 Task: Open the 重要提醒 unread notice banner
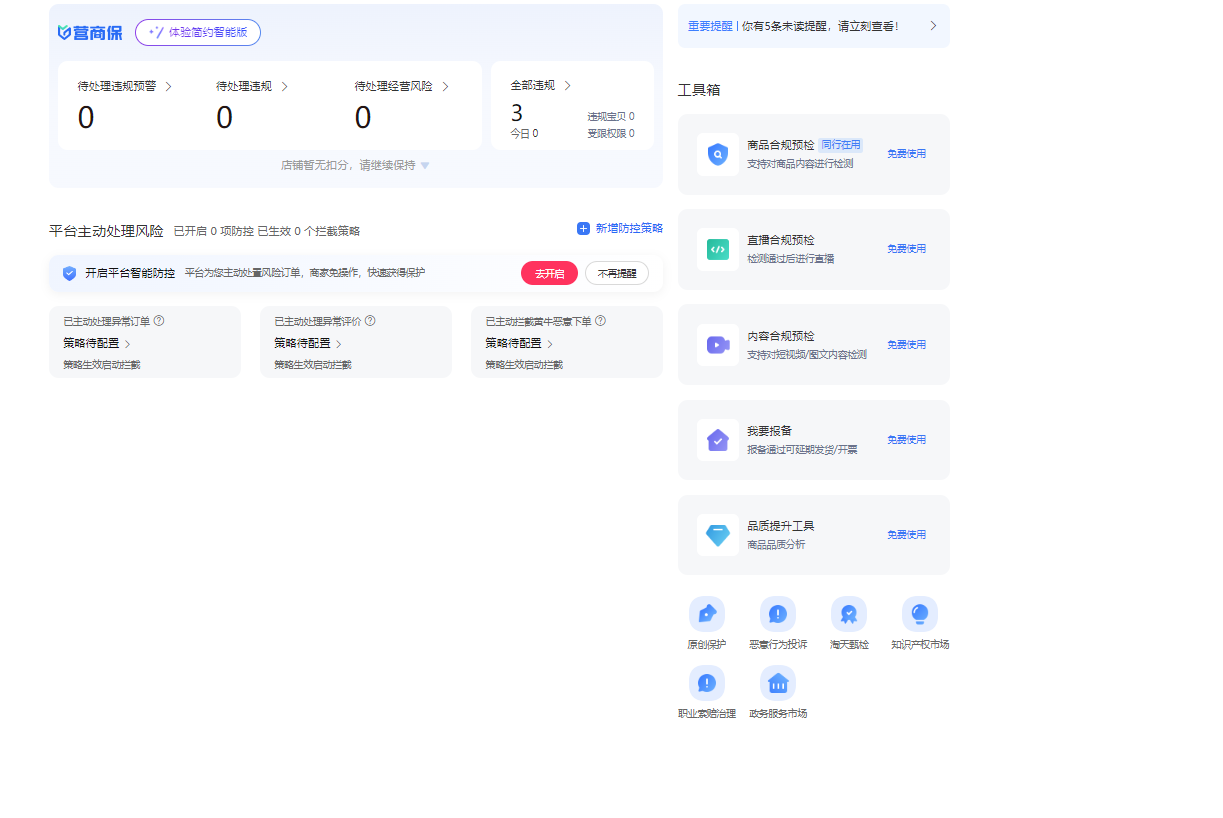click(x=813, y=26)
